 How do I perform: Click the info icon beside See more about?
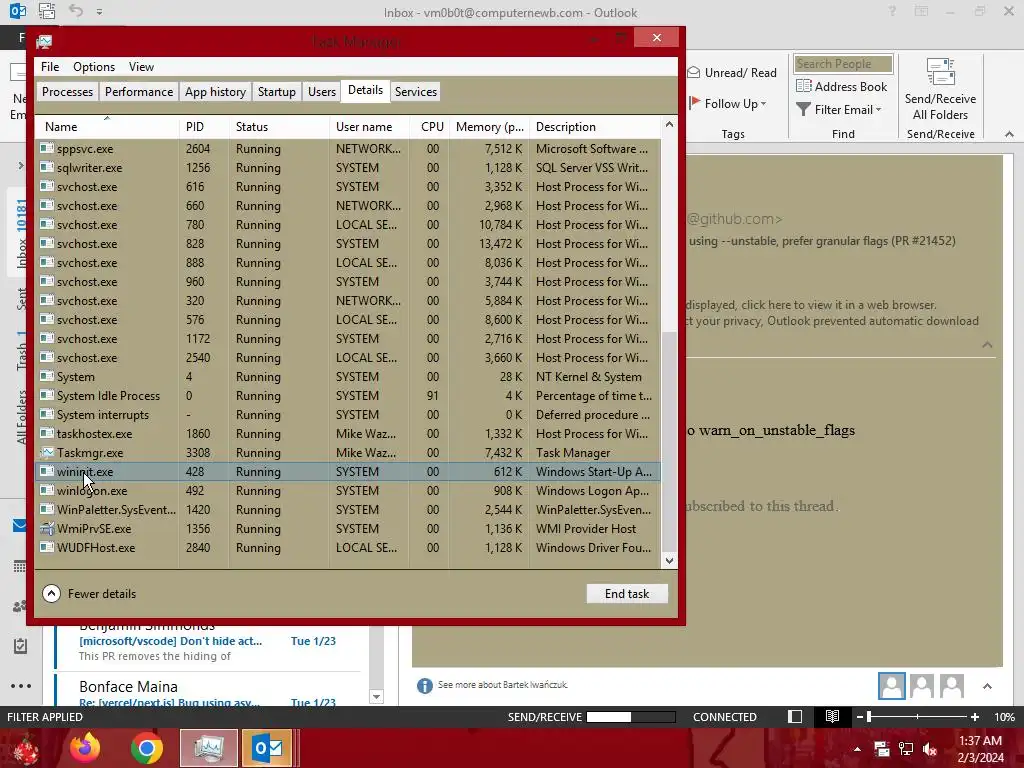(x=424, y=686)
